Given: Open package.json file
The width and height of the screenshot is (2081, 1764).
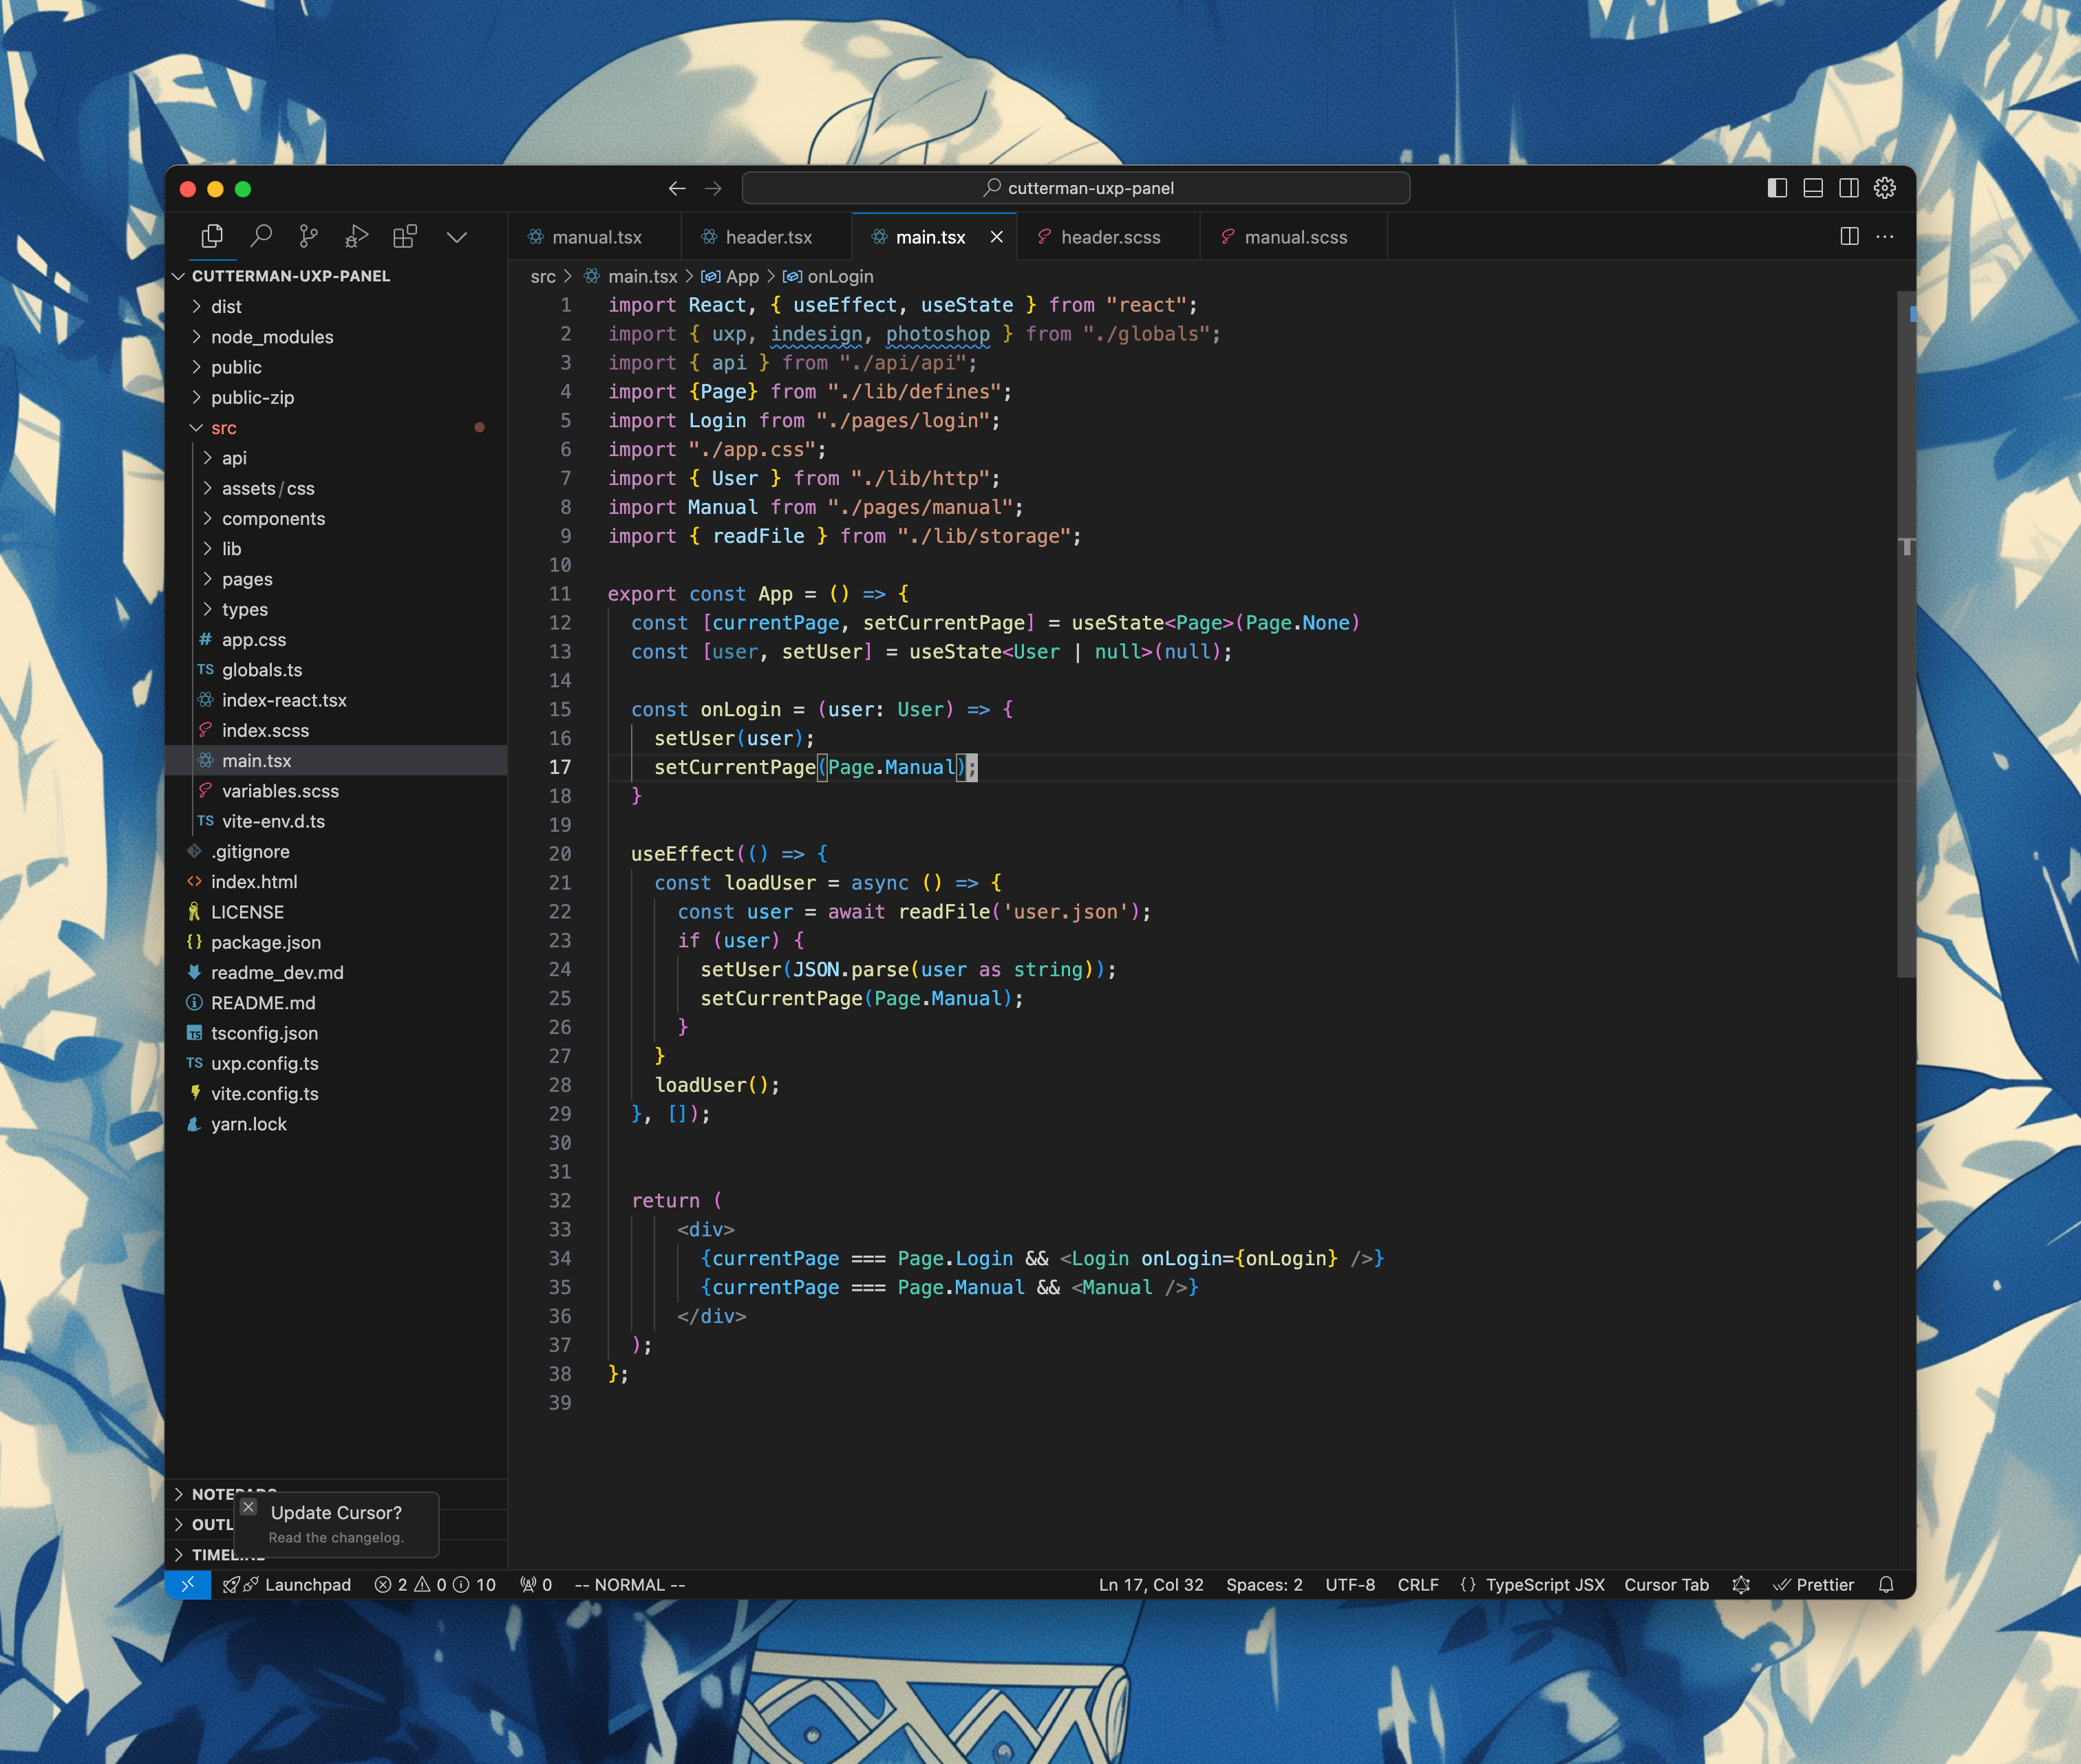Looking at the screenshot, I should click(337, 942).
